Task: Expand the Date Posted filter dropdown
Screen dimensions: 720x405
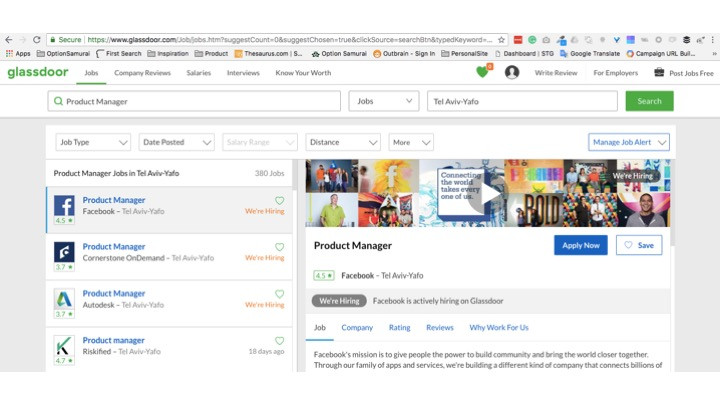Action: pyautogui.click(x=176, y=142)
